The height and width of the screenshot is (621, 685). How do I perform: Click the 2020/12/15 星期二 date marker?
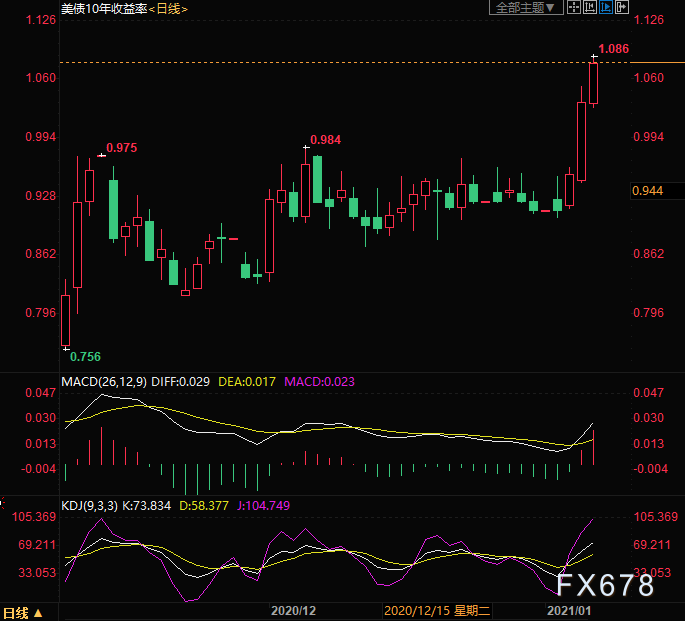(433, 609)
